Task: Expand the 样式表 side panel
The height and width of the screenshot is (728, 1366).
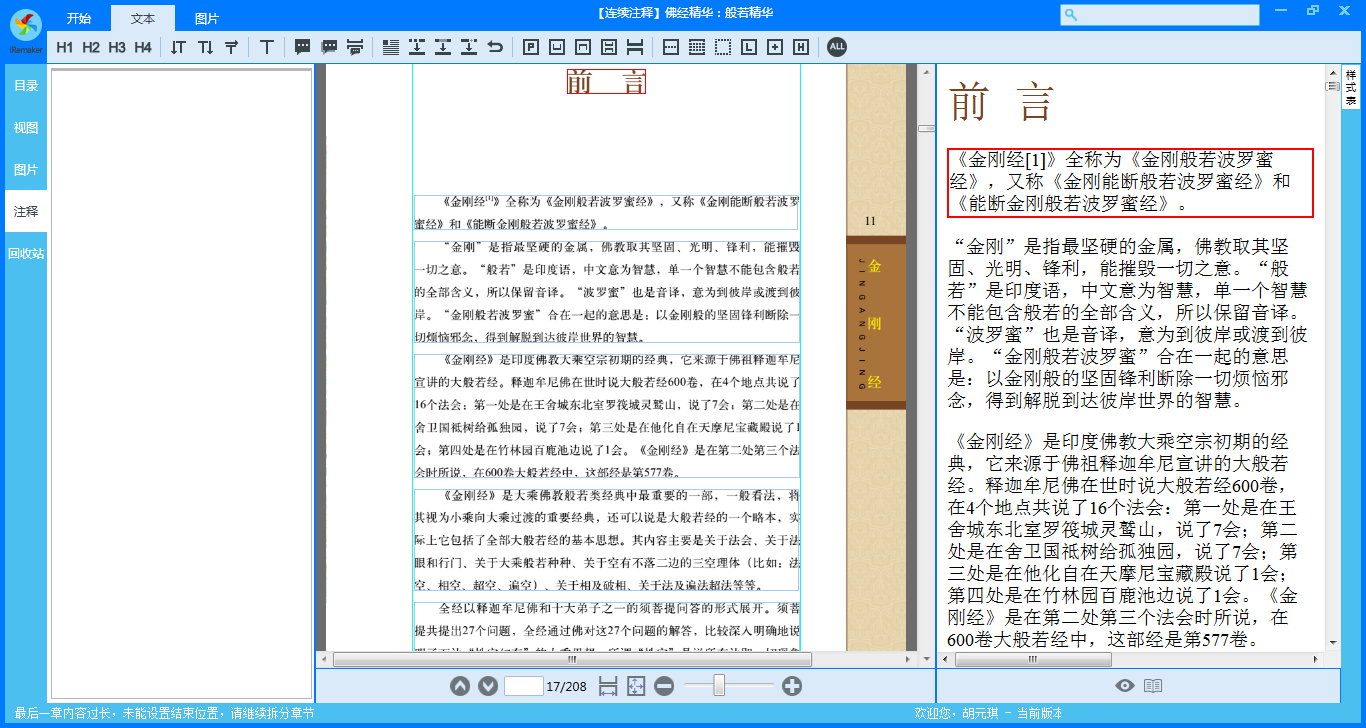Action: click(x=1350, y=87)
